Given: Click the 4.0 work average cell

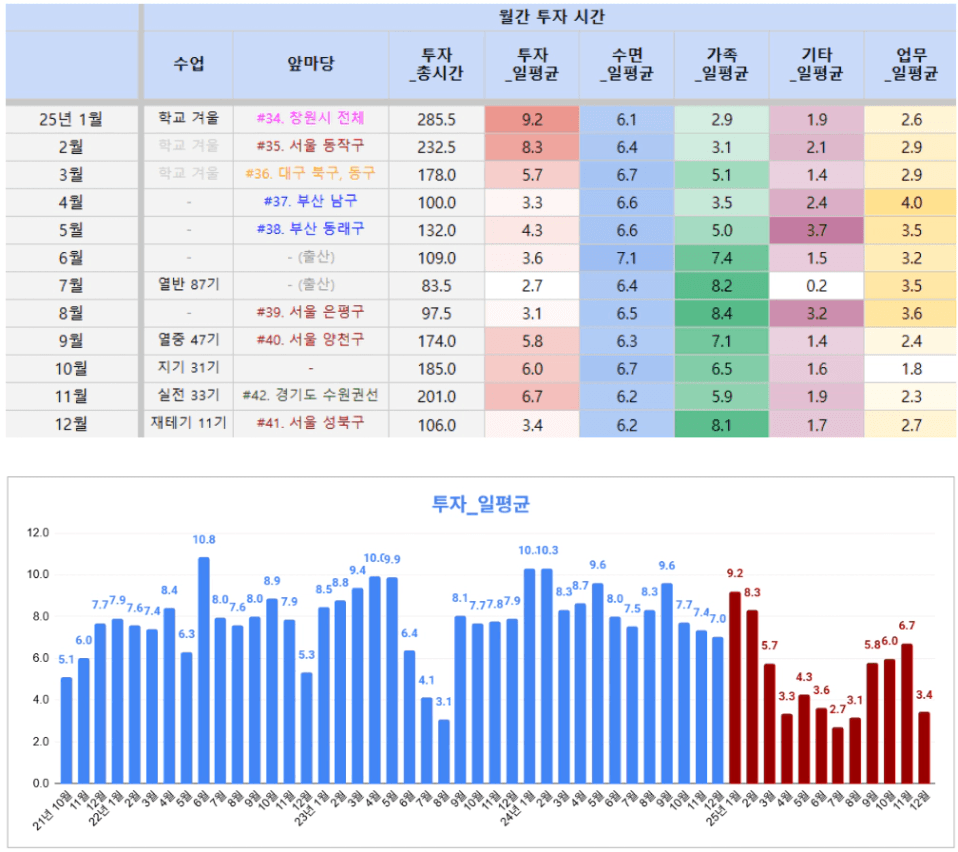Looking at the screenshot, I should pyautogui.click(x=910, y=203).
